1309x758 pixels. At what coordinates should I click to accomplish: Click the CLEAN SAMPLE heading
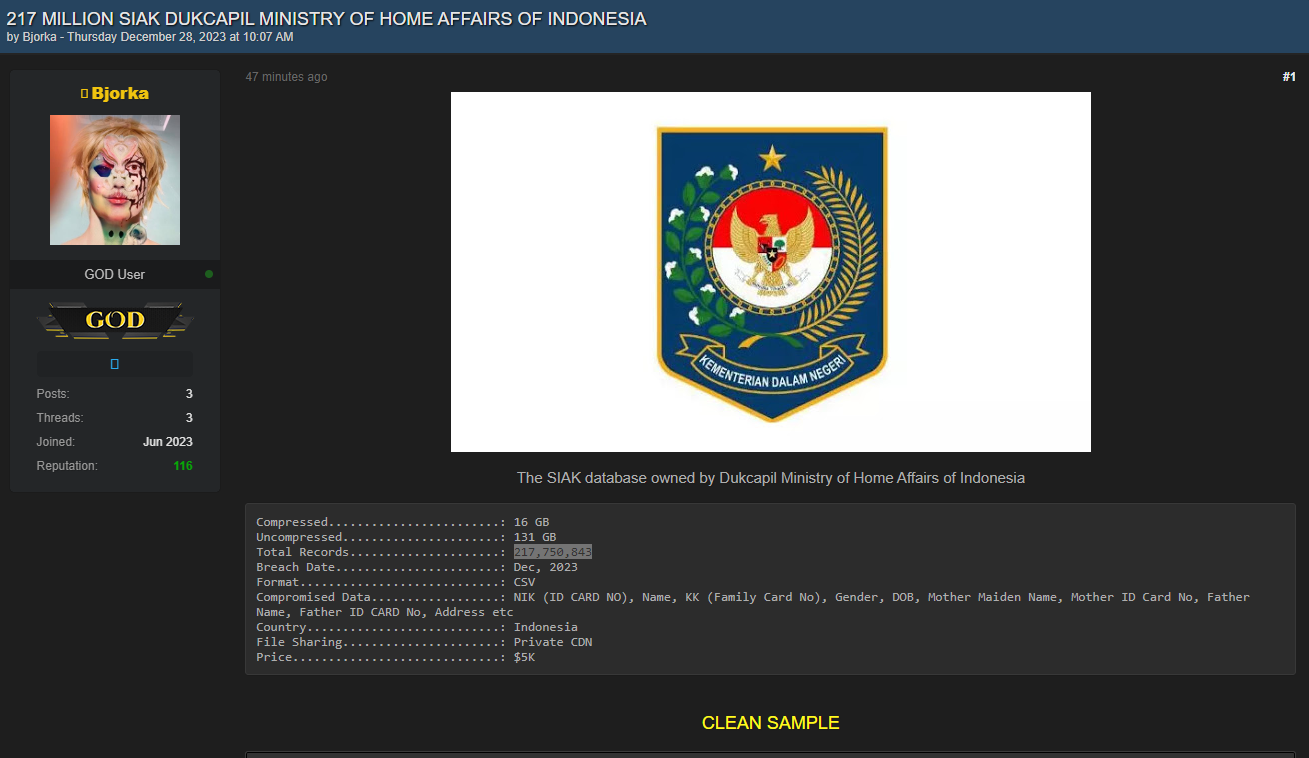click(x=771, y=723)
